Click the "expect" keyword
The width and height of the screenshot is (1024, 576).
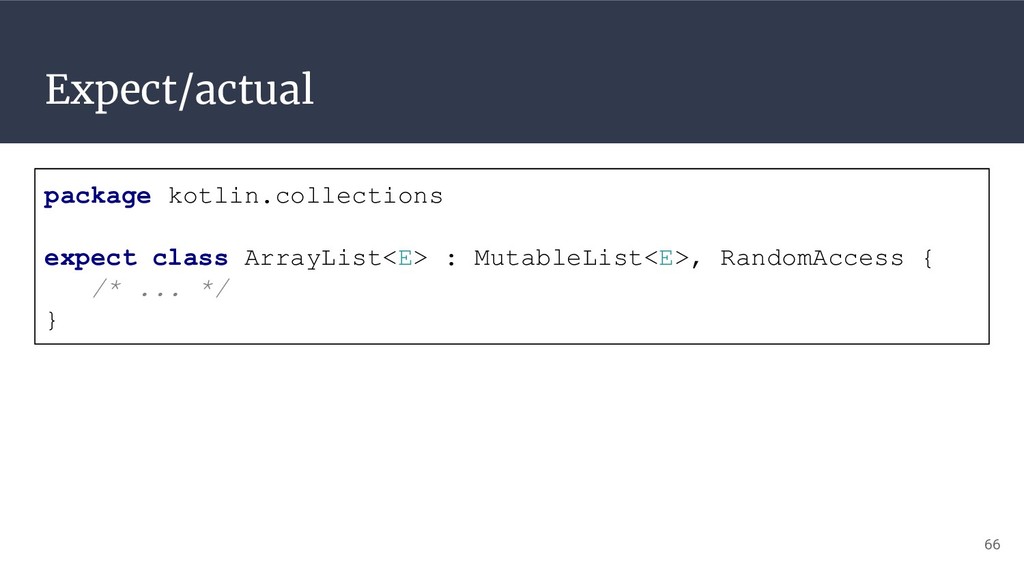pyautogui.click(x=90, y=258)
